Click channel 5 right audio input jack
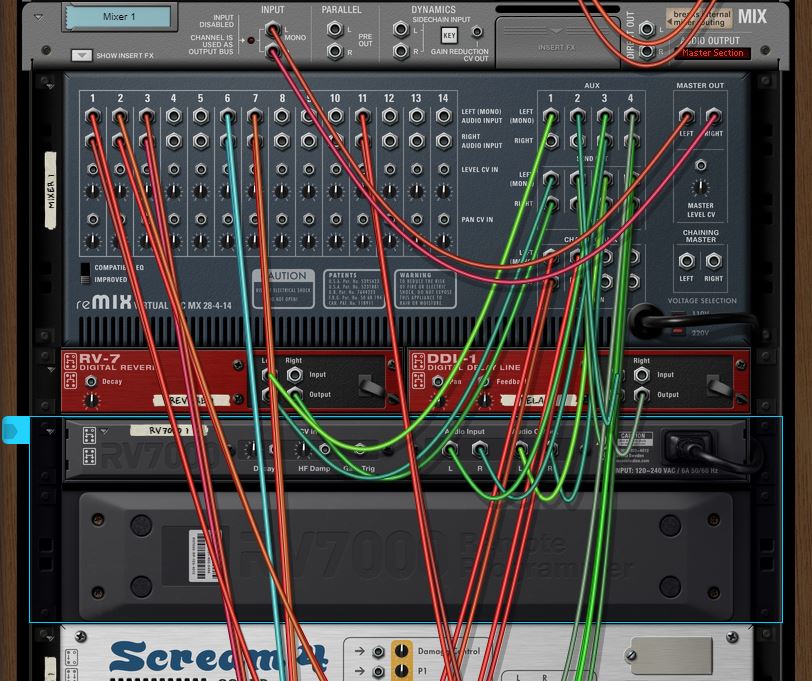 200,140
